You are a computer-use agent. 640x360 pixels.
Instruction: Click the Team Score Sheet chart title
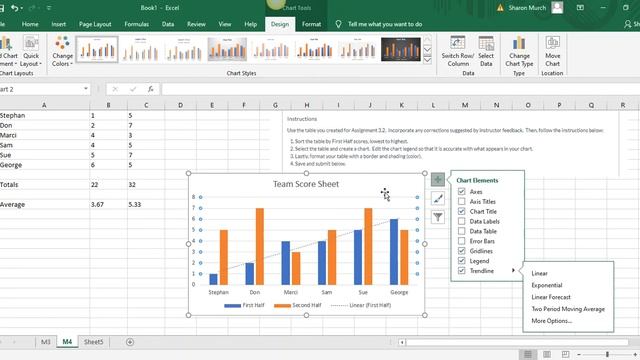pos(306,184)
